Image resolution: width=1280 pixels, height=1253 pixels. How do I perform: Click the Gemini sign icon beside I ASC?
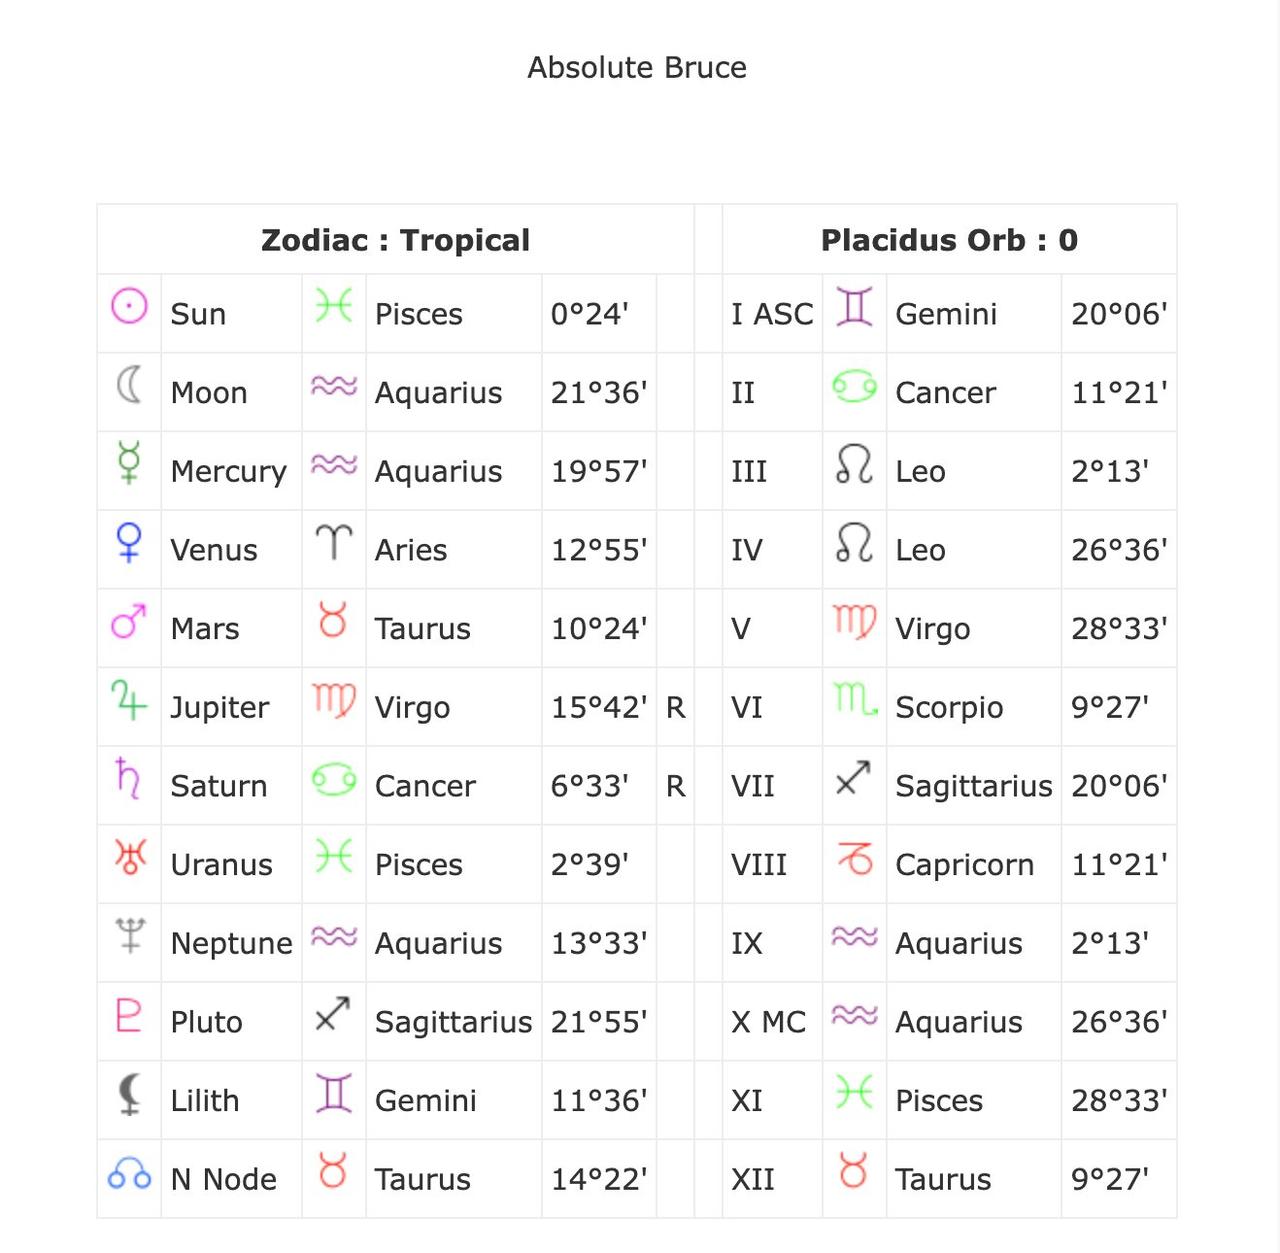(854, 306)
